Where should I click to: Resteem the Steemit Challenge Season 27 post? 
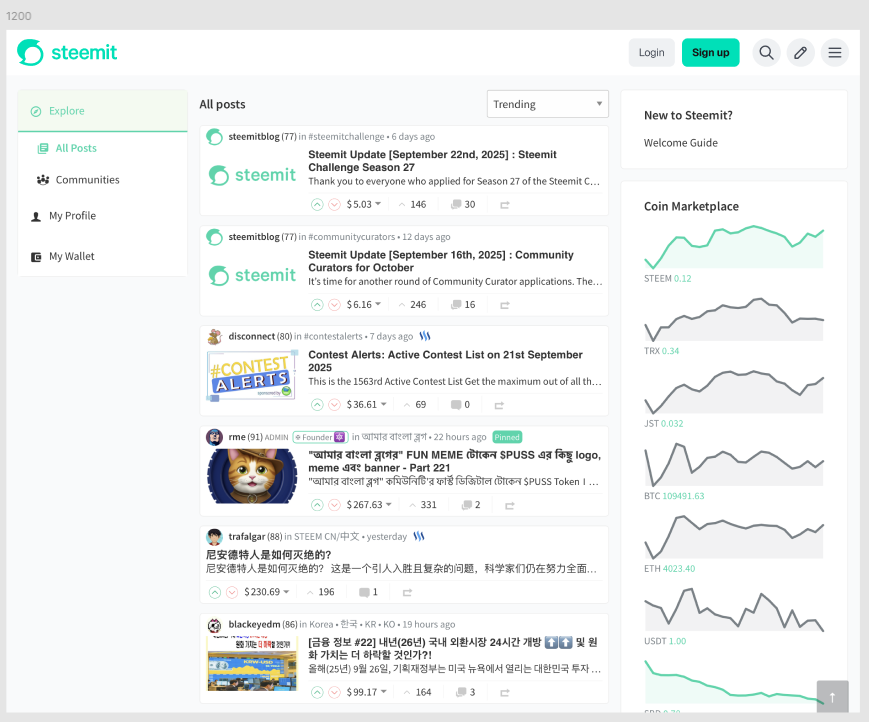coord(505,205)
